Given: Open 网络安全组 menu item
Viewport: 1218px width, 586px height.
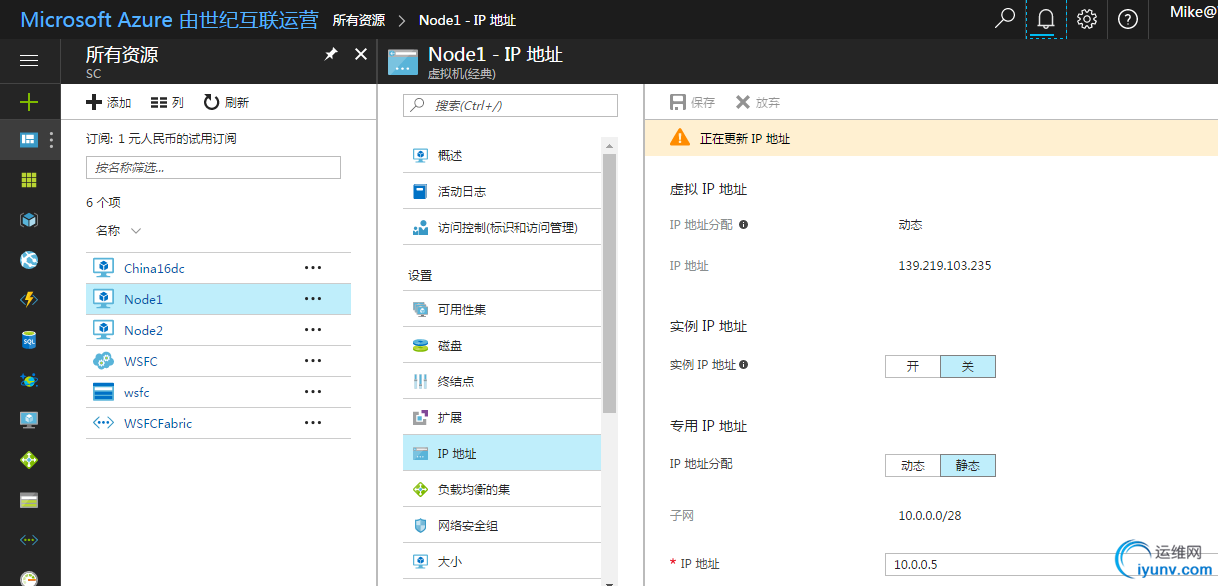Looking at the screenshot, I should 502,525.
